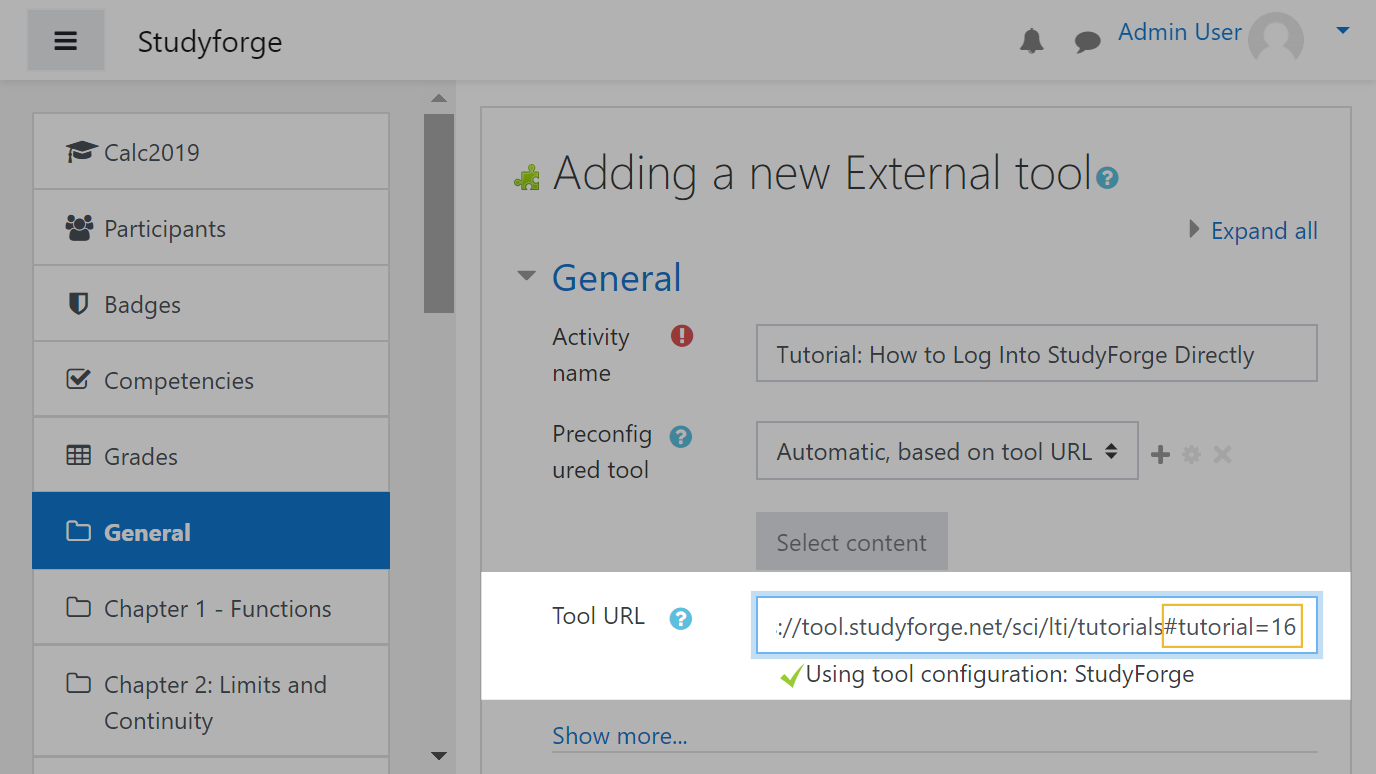Click the Tool URL help icon
Viewport: 1376px width, 774px height.
(x=682, y=618)
